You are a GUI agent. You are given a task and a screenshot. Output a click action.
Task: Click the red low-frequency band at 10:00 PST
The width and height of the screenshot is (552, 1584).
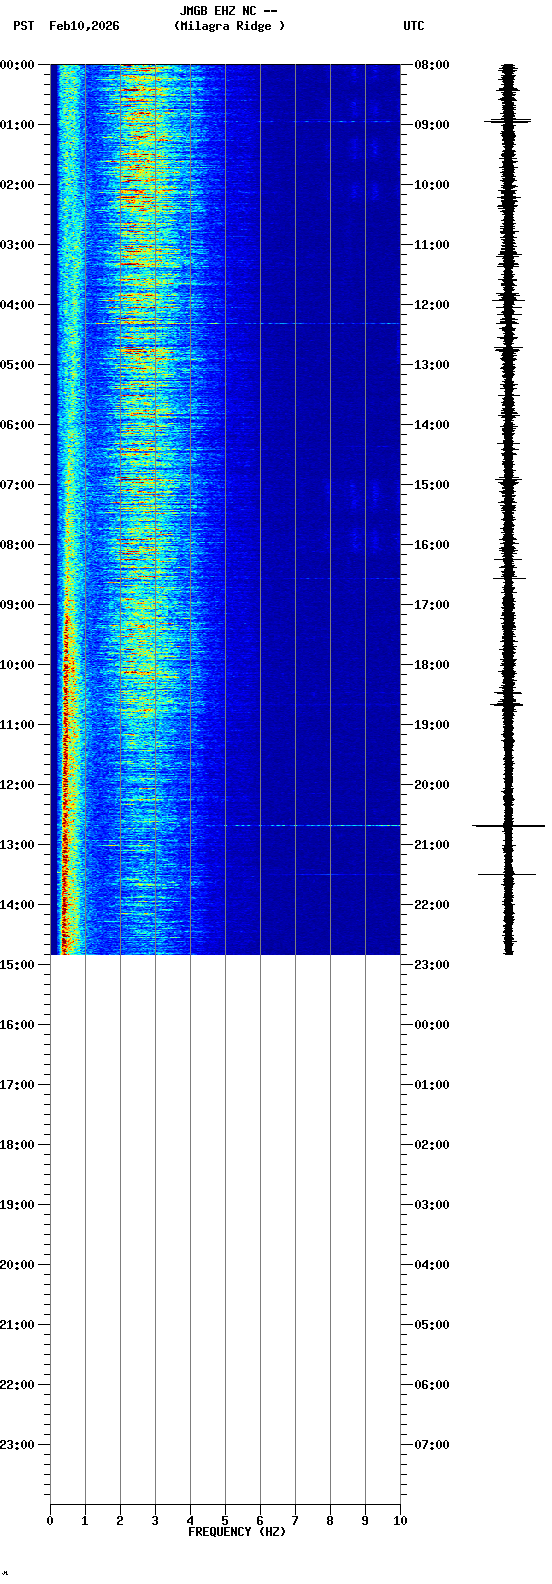68,665
